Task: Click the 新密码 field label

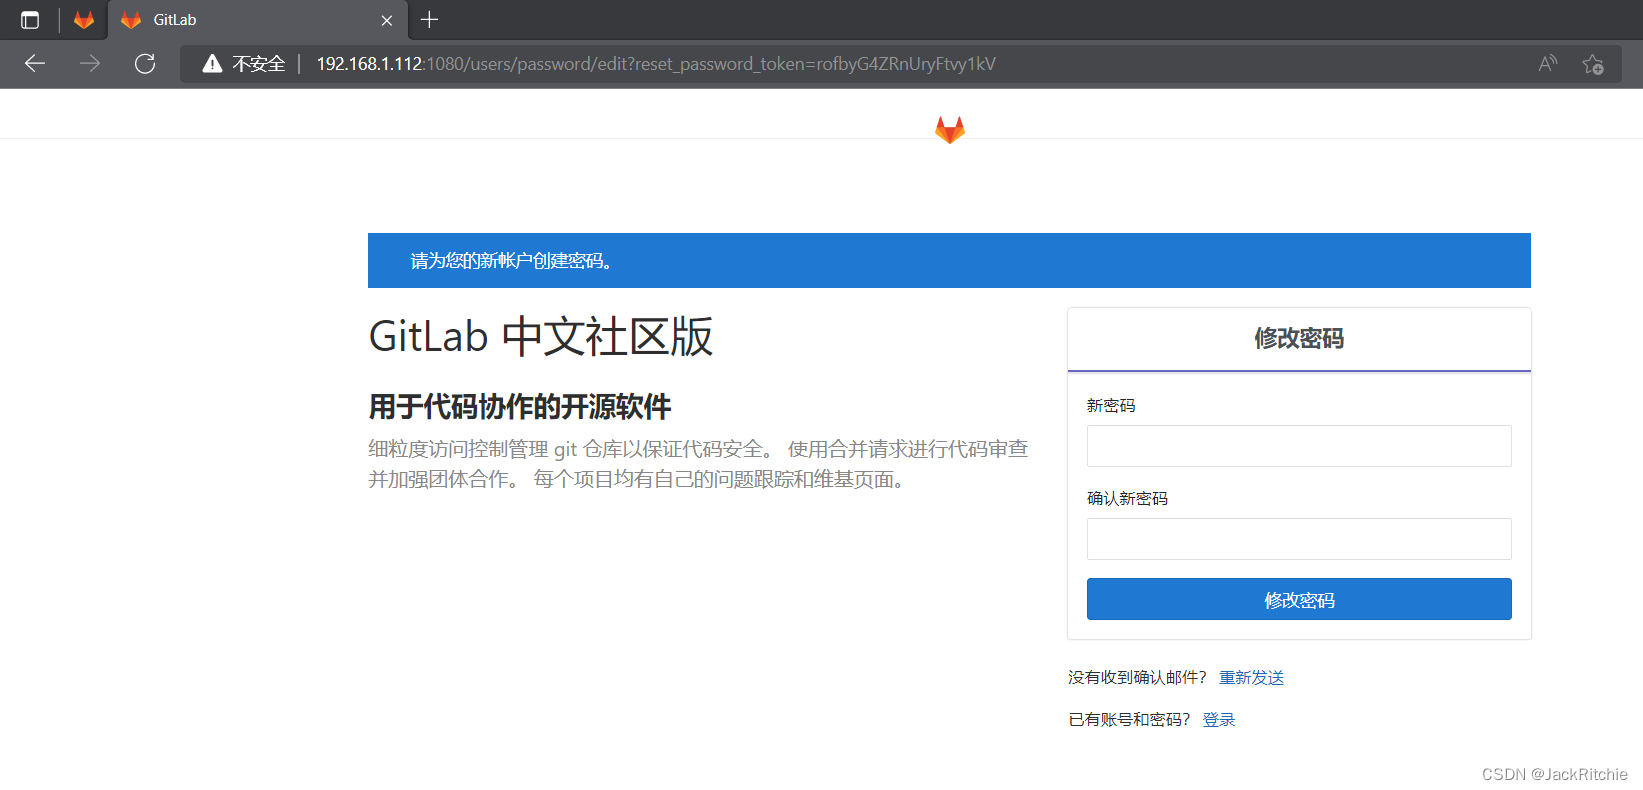Action: coord(1111,405)
